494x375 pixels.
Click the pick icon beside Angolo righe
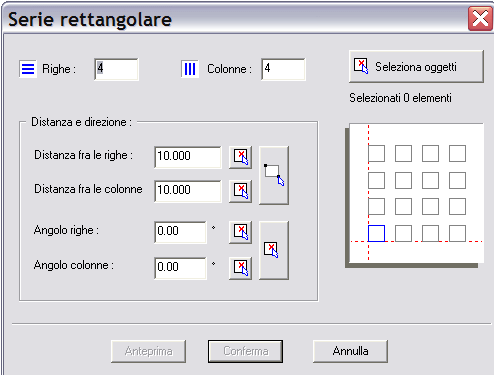pos(240,232)
